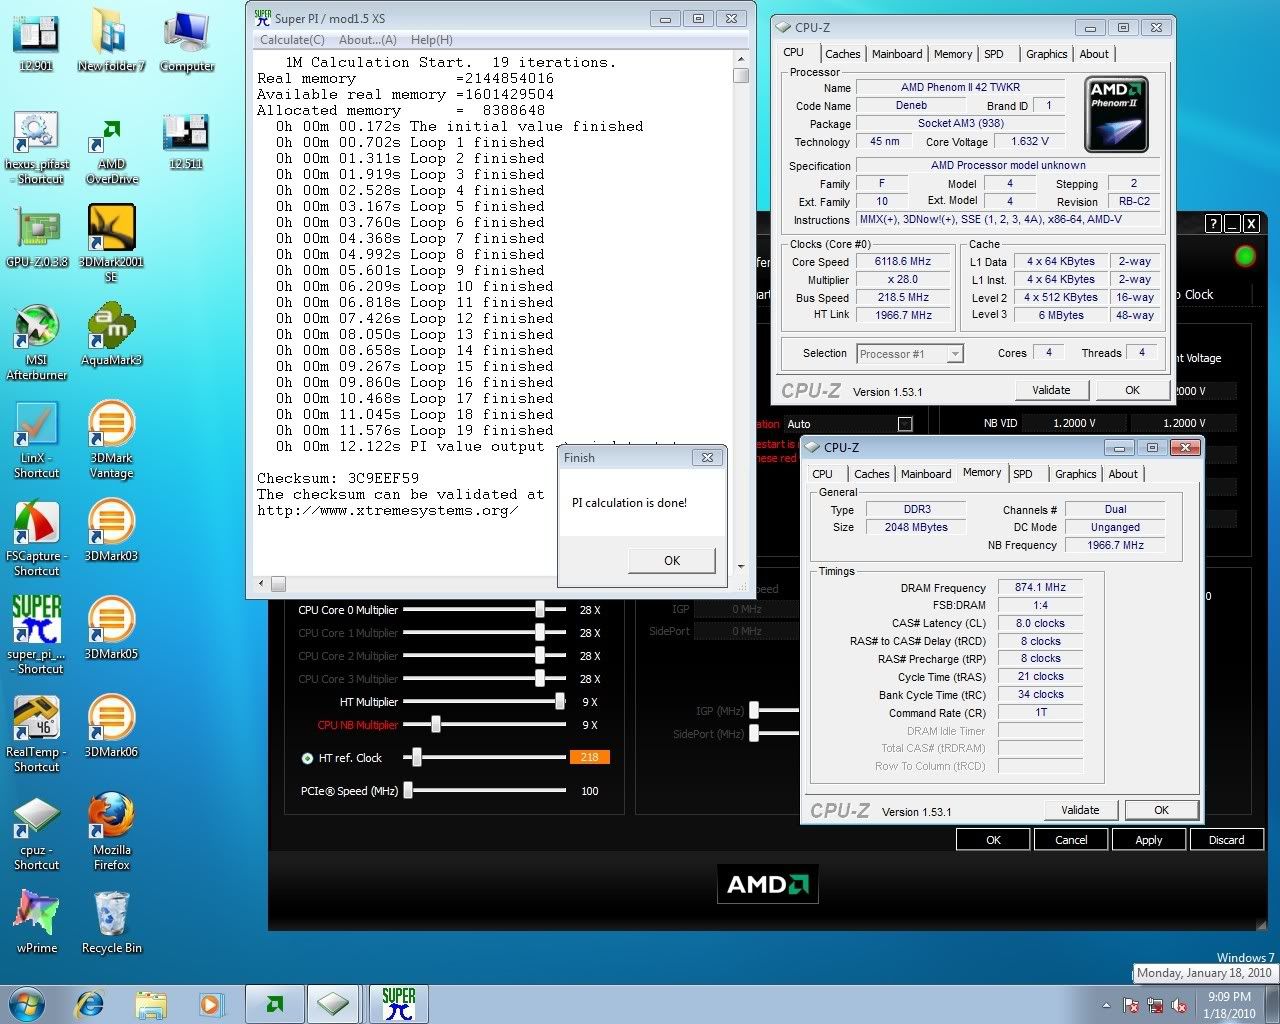1280x1024 pixels.
Task: Open the cpuz shortcut on the desktop
Action: [x=36, y=833]
